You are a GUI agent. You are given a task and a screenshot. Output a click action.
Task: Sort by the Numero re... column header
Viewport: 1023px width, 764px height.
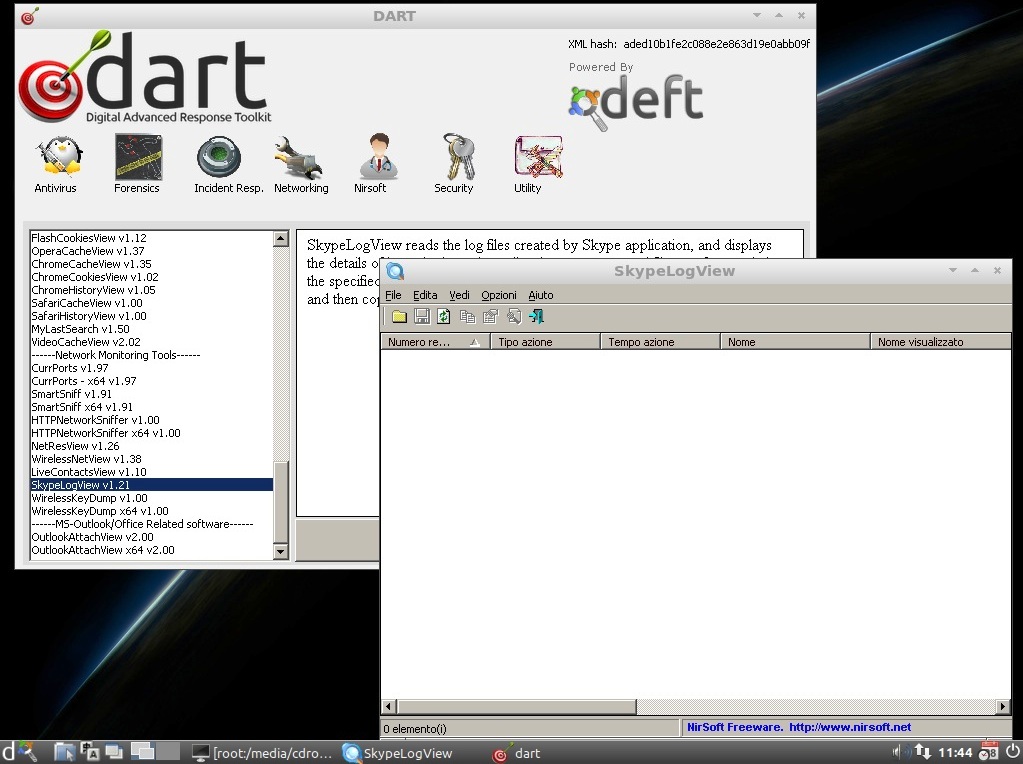(x=435, y=342)
